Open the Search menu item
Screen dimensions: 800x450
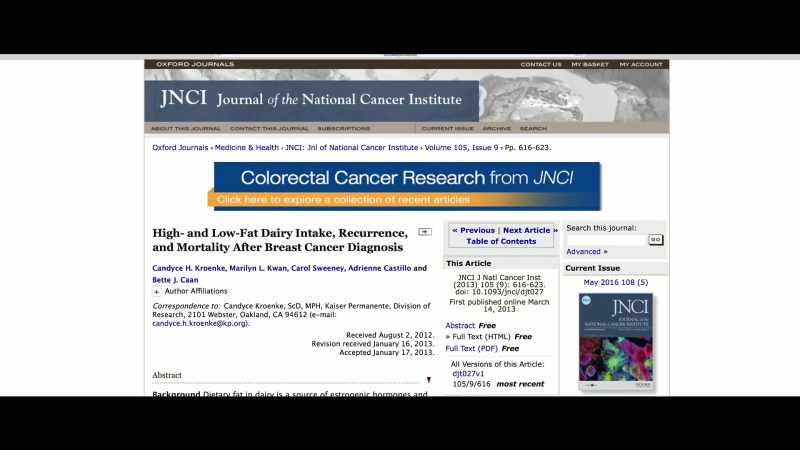533,129
